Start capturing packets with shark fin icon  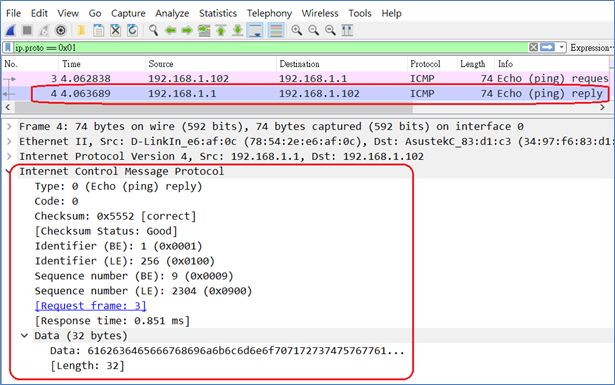tap(11, 30)
